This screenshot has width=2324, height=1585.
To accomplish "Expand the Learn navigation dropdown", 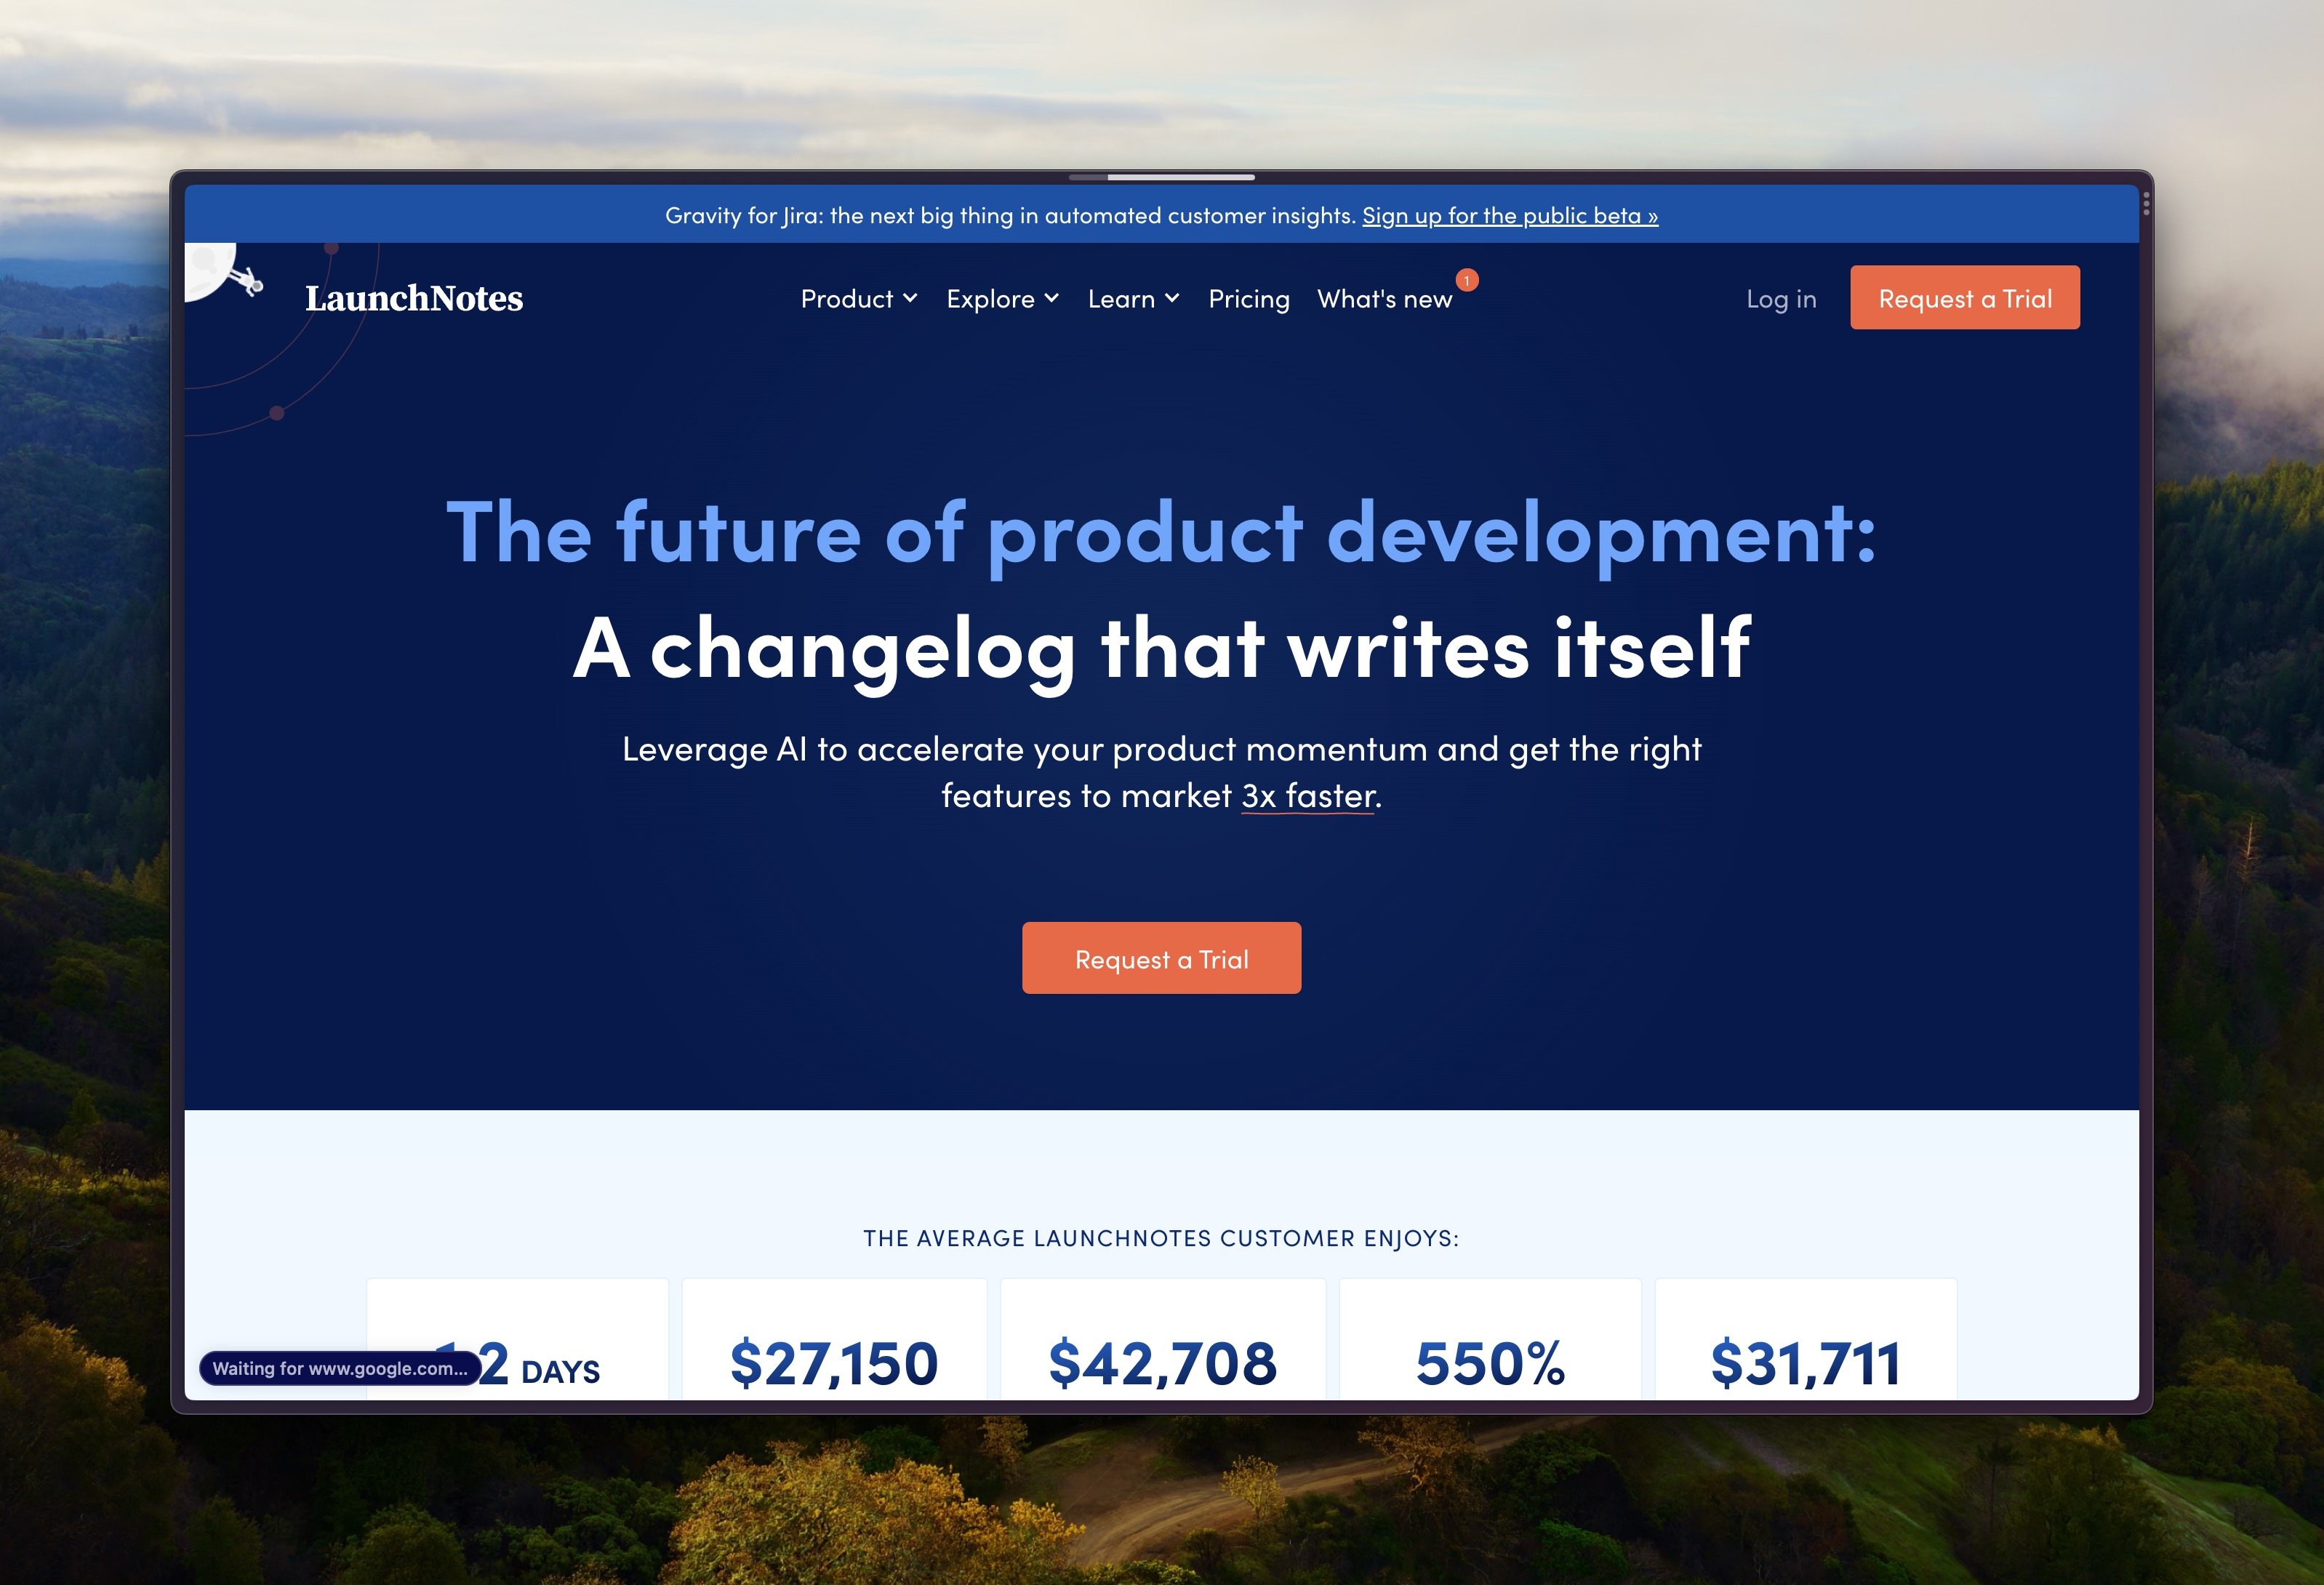I will point(1132,297).
